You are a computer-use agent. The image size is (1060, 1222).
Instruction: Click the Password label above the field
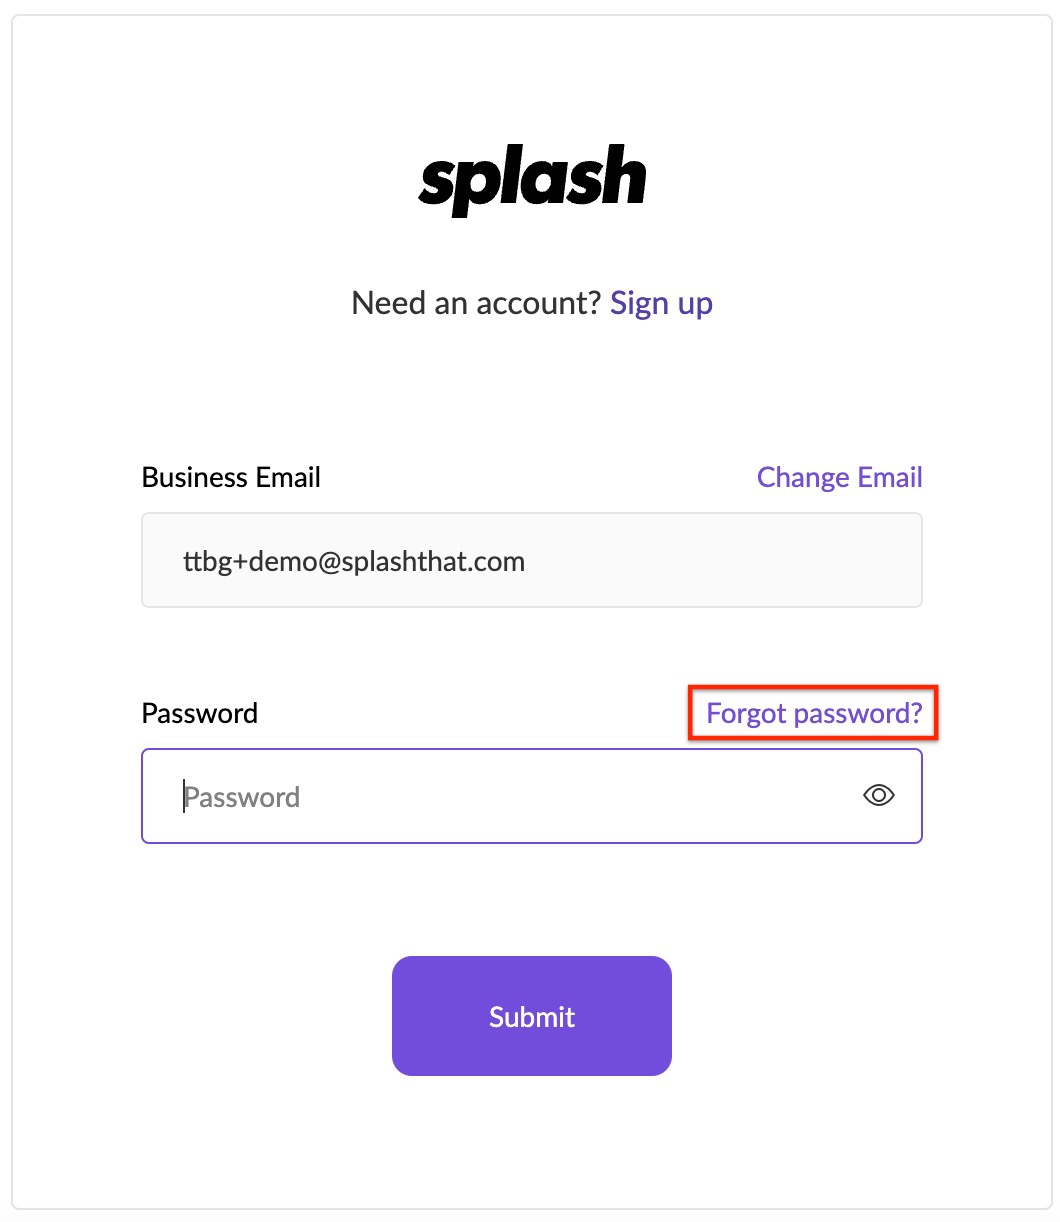200,713
